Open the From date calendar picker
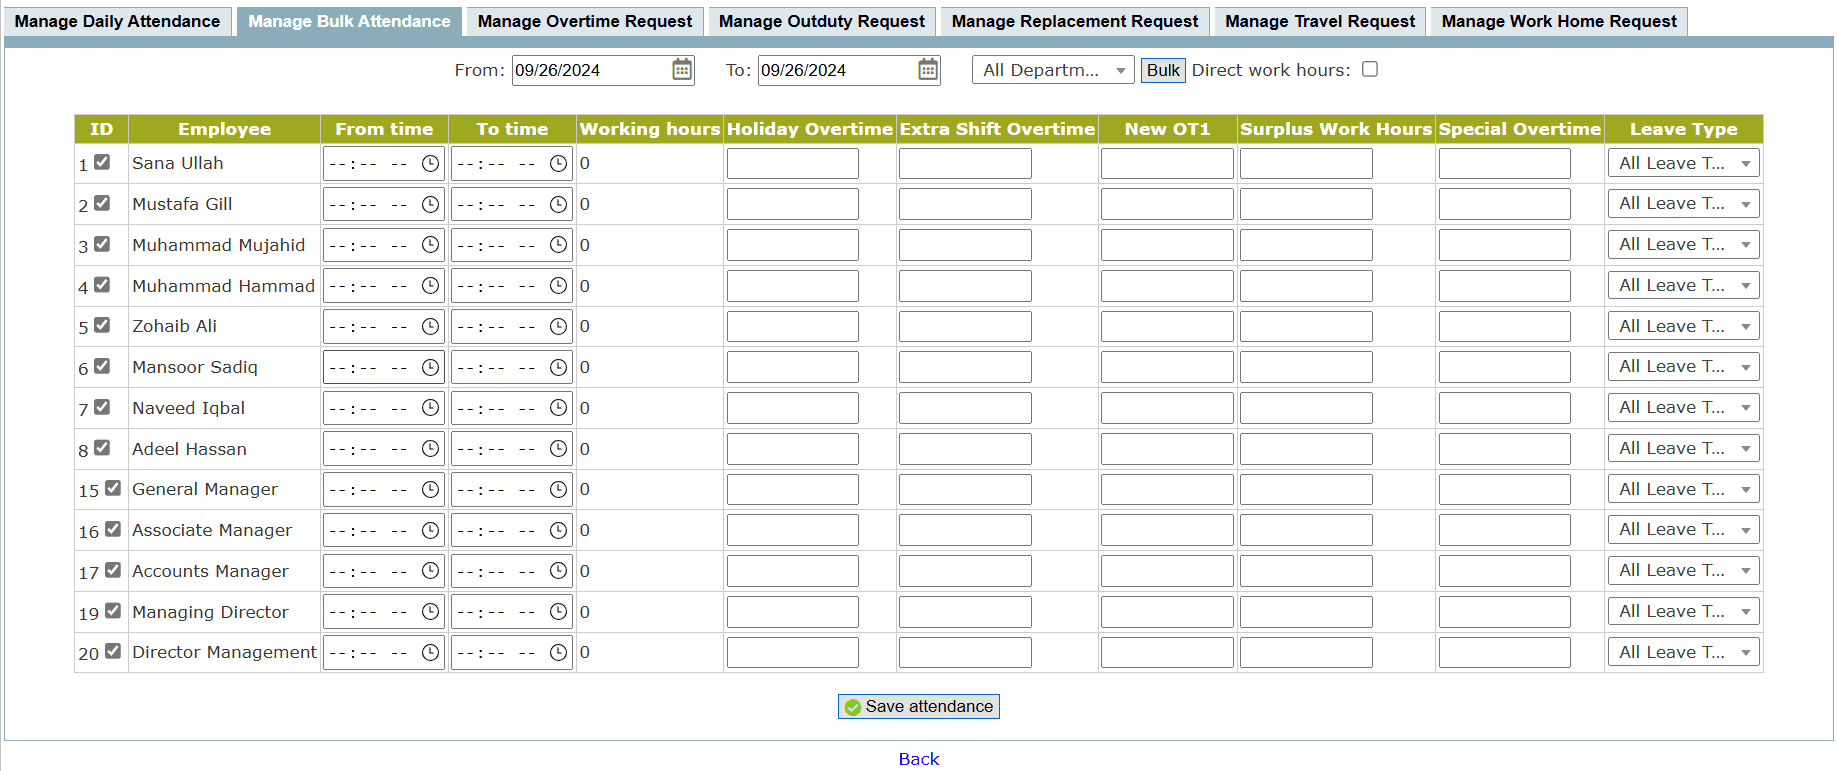 tap(682, 70)
